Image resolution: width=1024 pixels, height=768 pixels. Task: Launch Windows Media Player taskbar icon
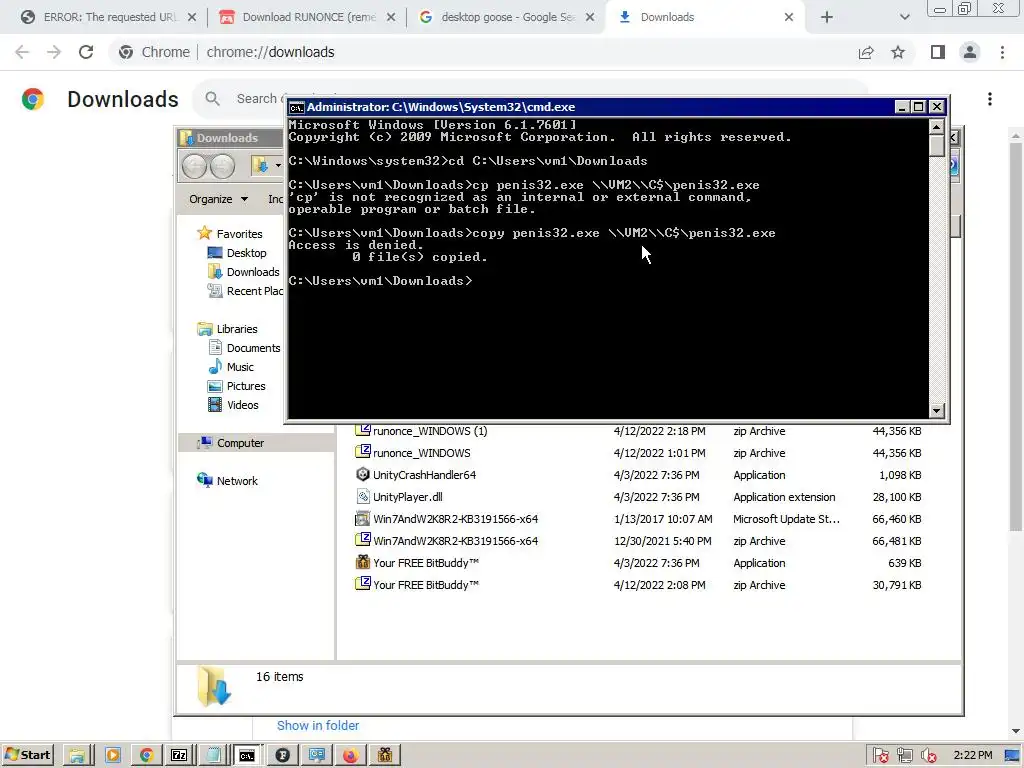coord(112,756)
